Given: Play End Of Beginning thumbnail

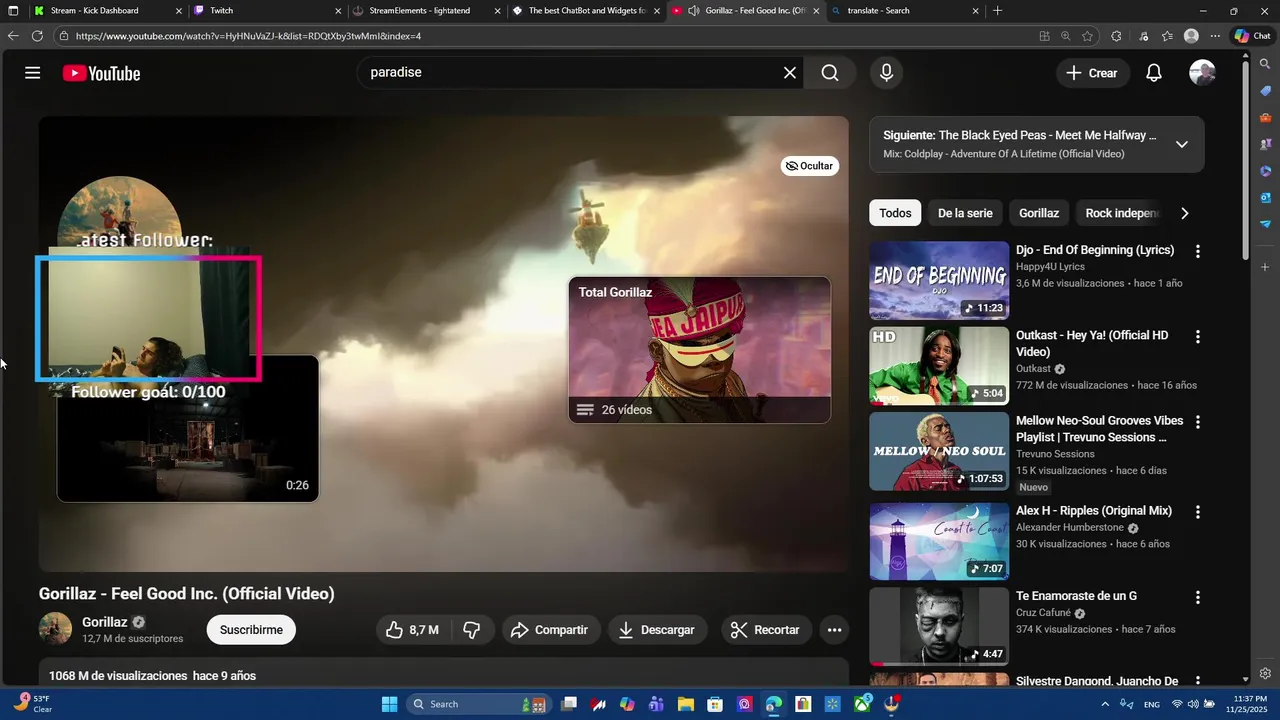Looking at the screenshot, I should click(x=939, y=280).
